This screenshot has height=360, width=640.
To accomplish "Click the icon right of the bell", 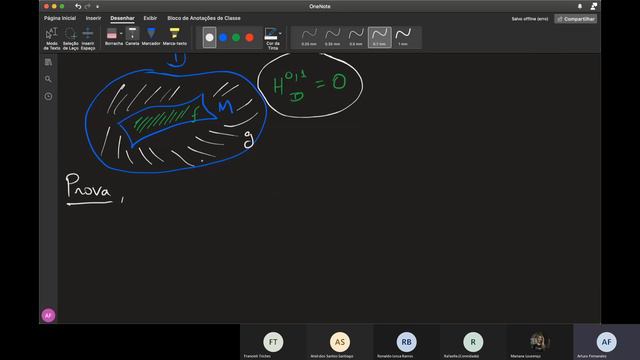I will (x=594, y=6).
